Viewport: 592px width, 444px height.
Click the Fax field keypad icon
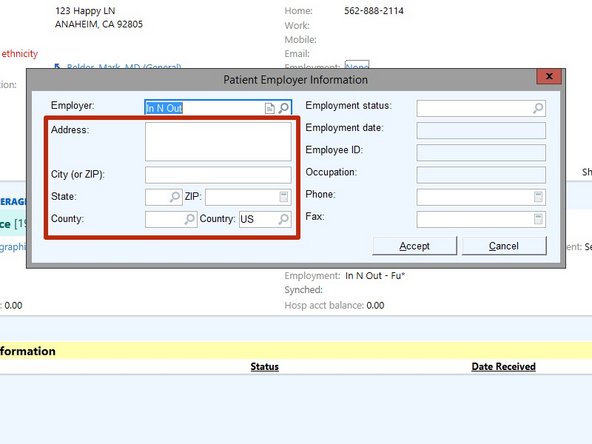coord(538,219)
